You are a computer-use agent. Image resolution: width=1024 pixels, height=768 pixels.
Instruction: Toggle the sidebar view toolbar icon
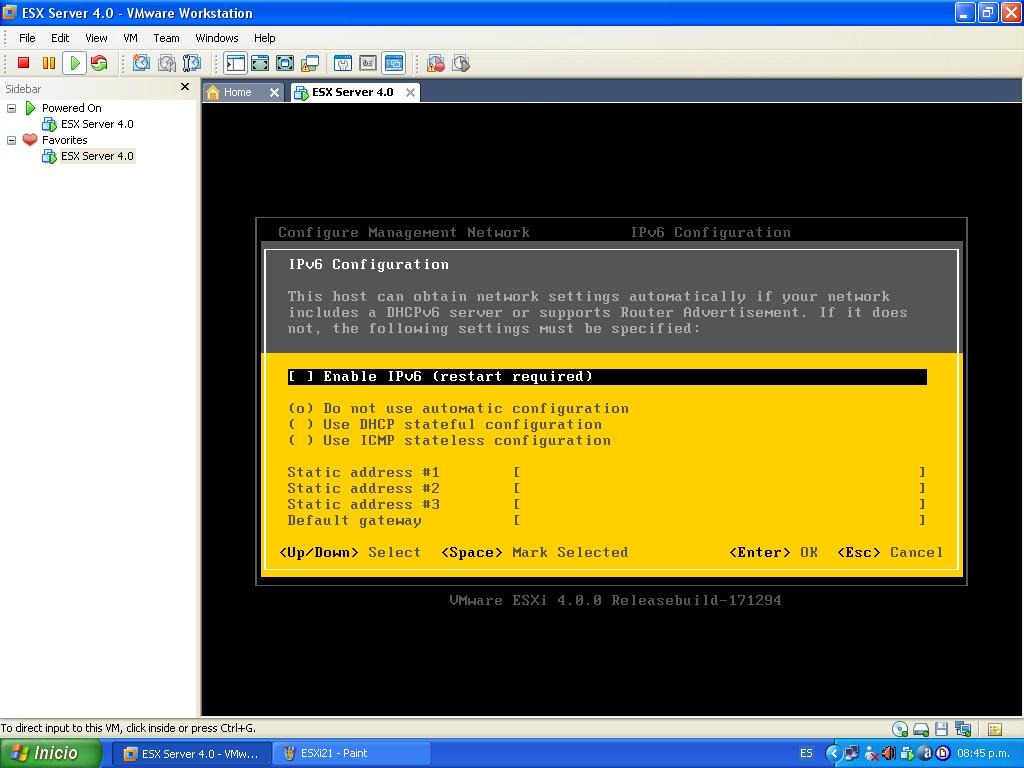point(235,63)
